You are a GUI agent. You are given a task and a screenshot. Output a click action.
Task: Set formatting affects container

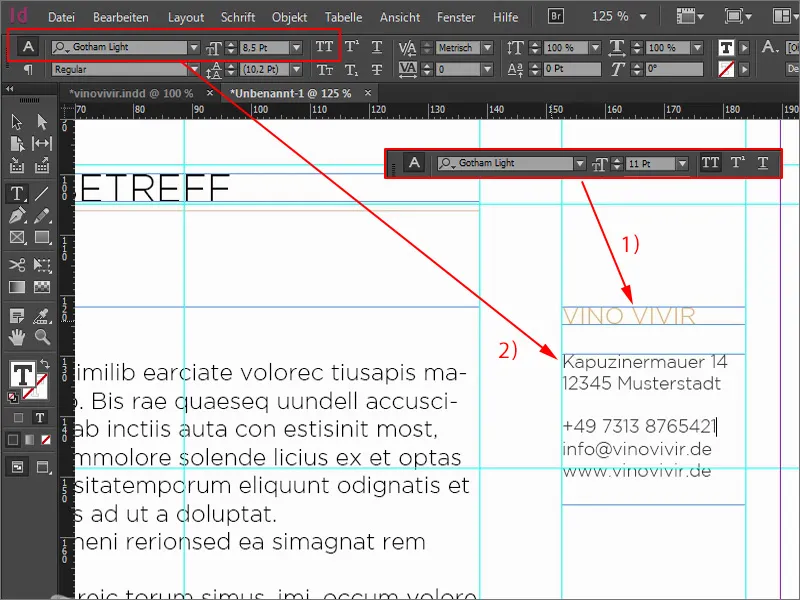click(x=18, y=418)
